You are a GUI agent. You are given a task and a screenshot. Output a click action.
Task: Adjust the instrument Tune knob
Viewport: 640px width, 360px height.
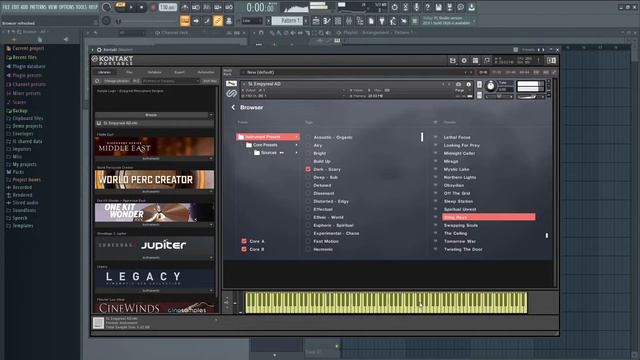[491, 86]
